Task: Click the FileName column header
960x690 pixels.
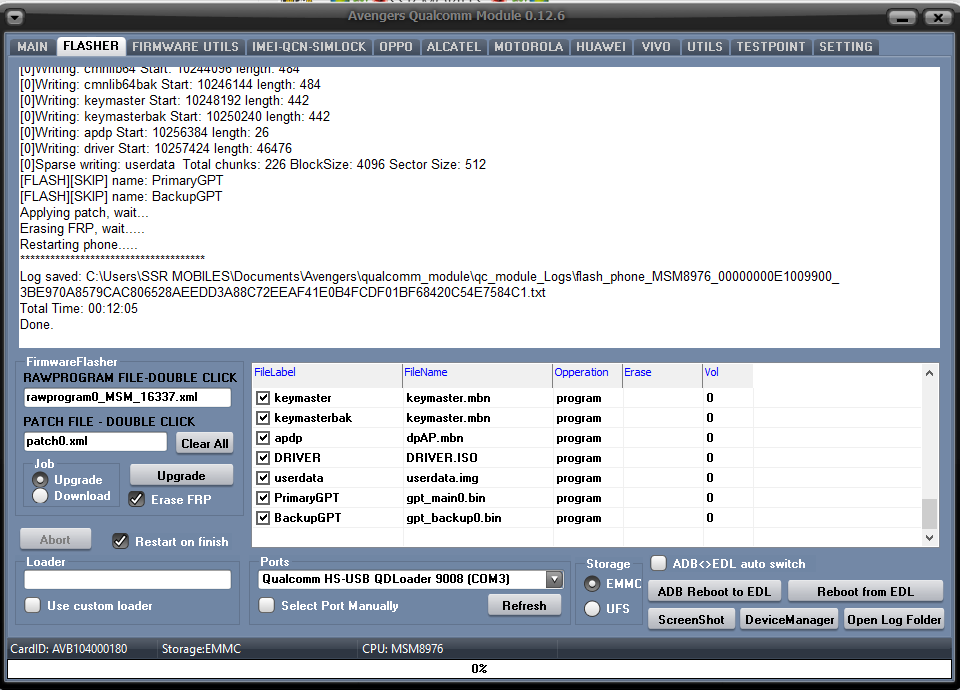Action: tap(477, 375)
